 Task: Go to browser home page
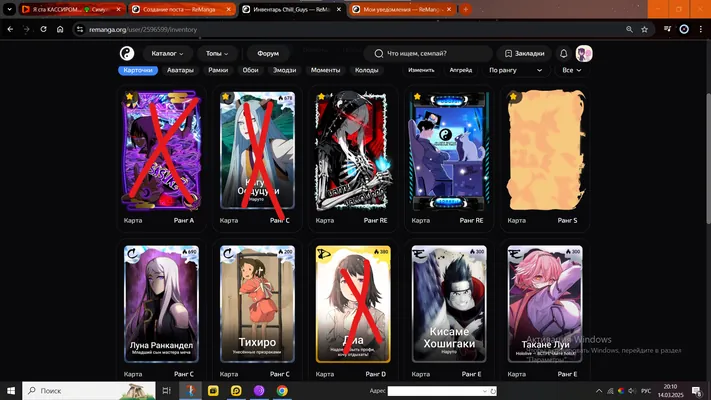click(60, 29)
